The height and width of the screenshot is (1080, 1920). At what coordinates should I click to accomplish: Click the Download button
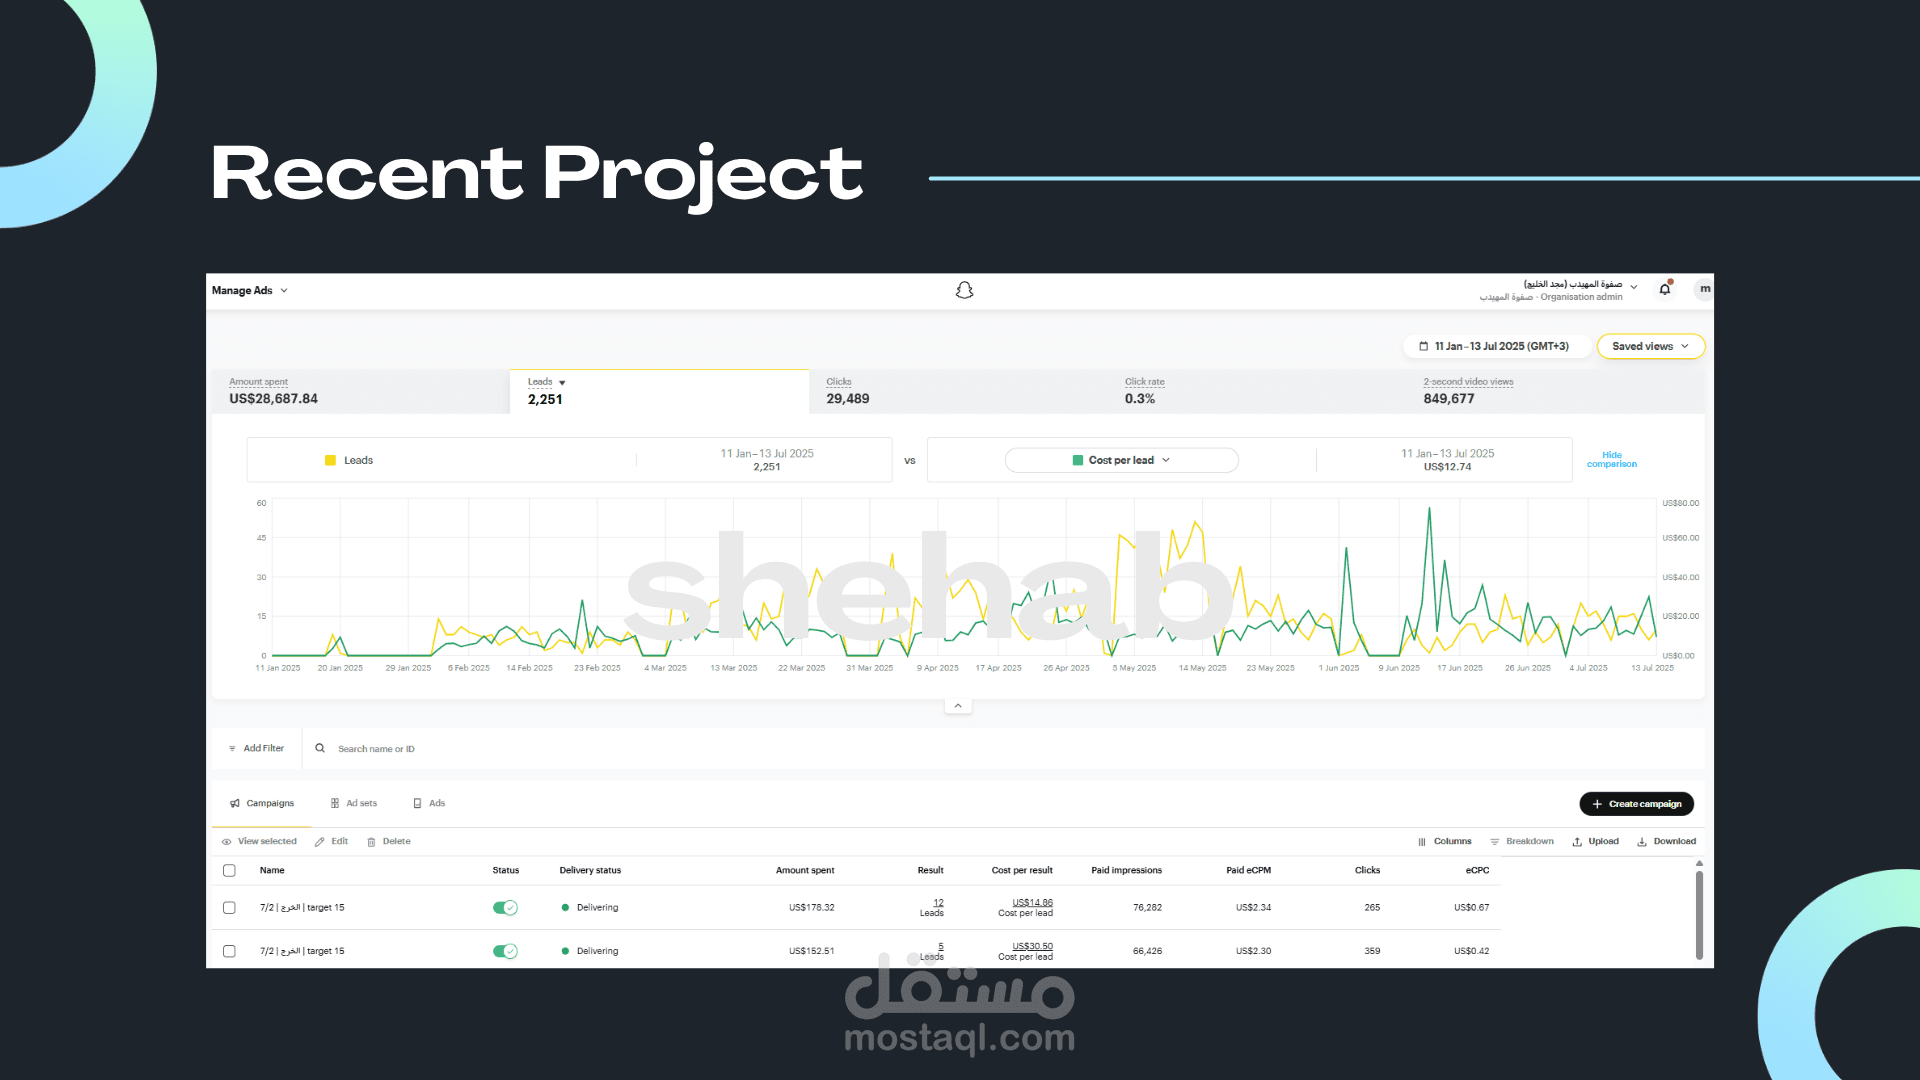[x=1666, y=842]
